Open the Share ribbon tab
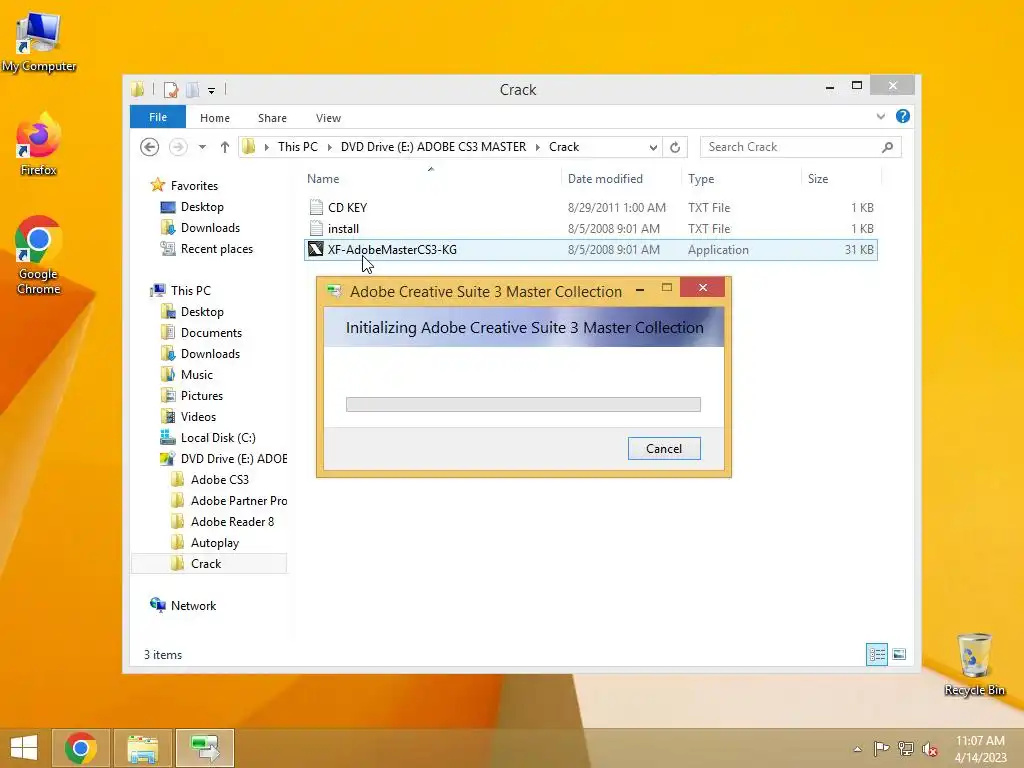 tap(272, 118)
